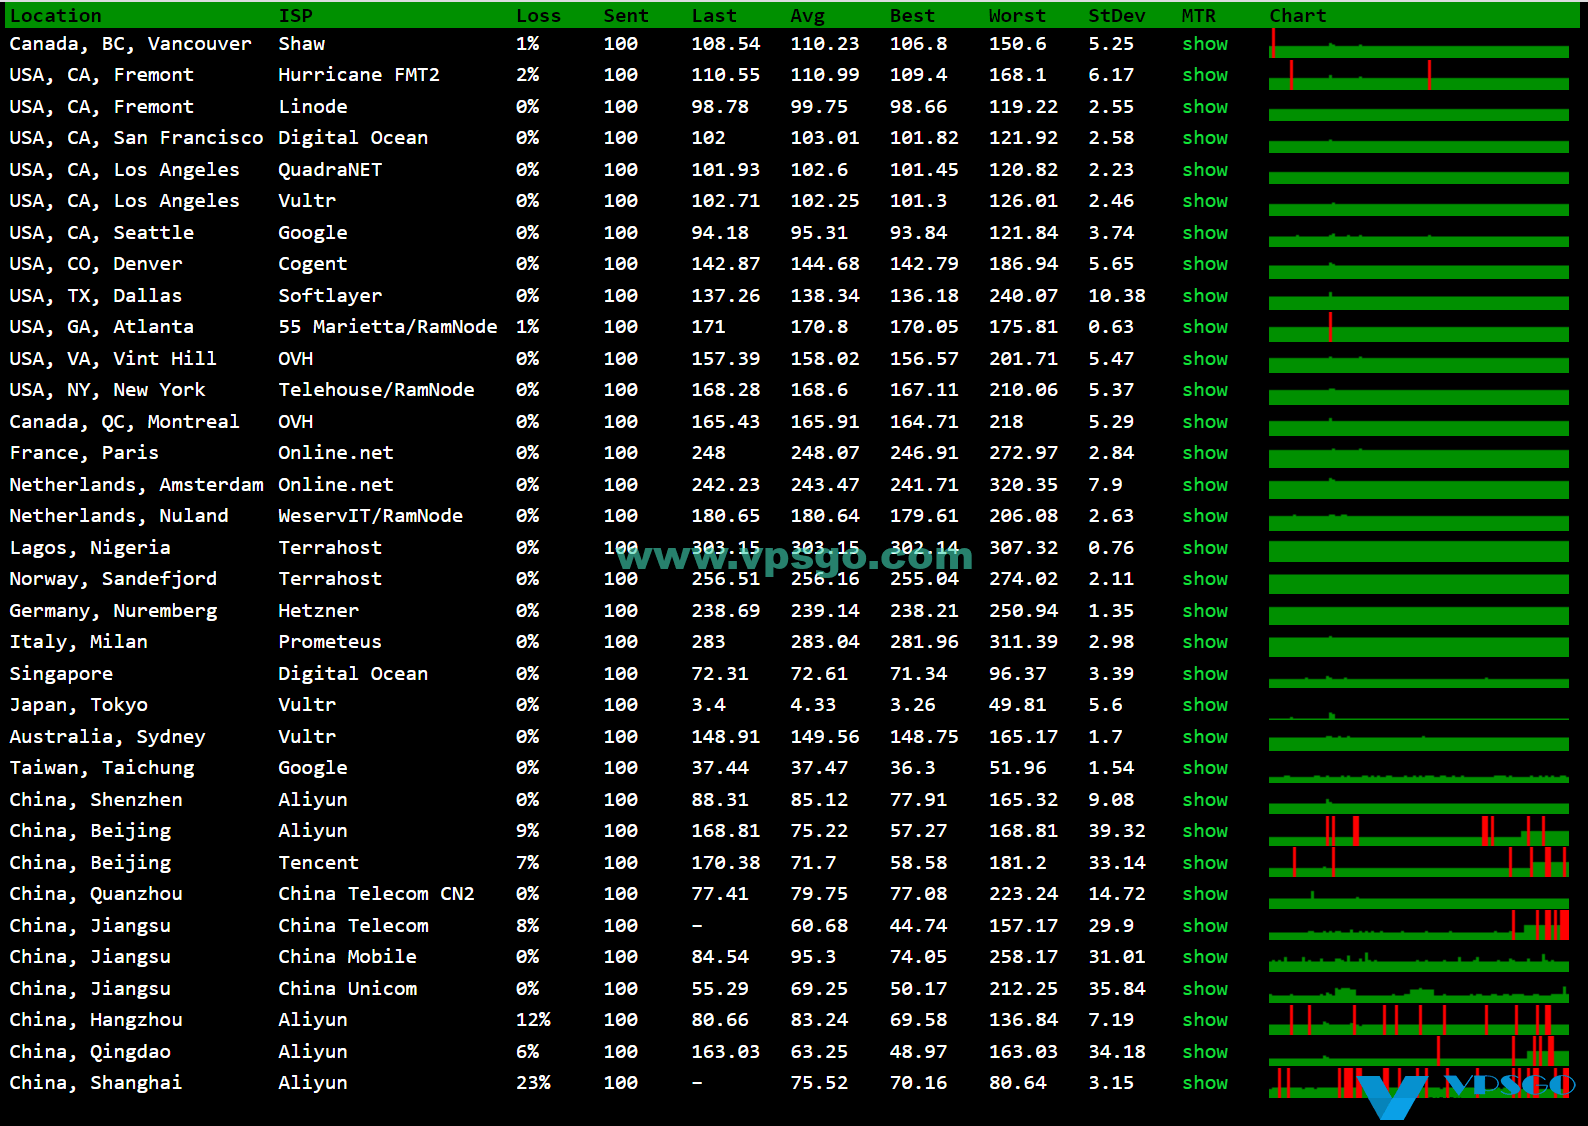This screenshot has height=1126, width=1588.
Task: Click show link for Sandefjord Terrahost
Action: 1205,579
